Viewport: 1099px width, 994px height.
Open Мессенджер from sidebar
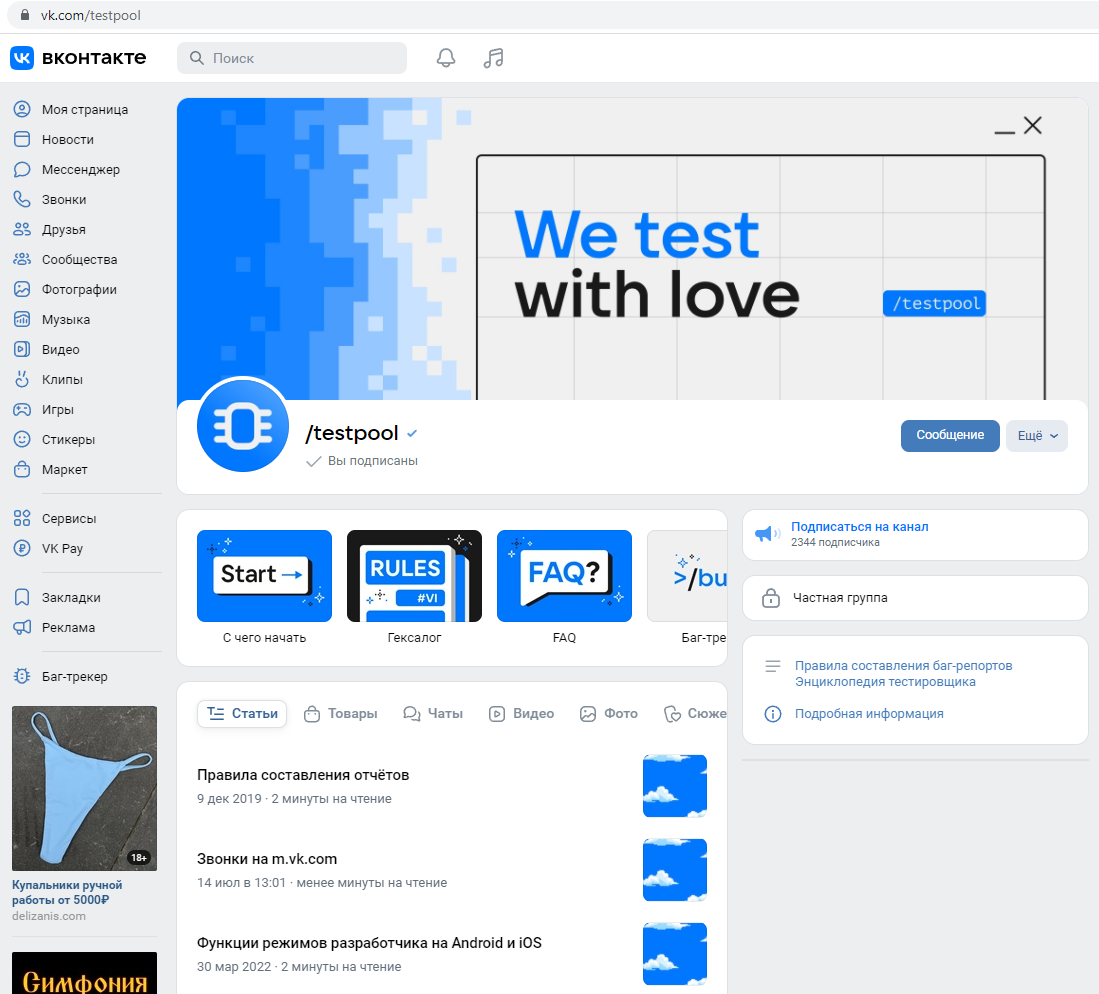tap(80, 170)
